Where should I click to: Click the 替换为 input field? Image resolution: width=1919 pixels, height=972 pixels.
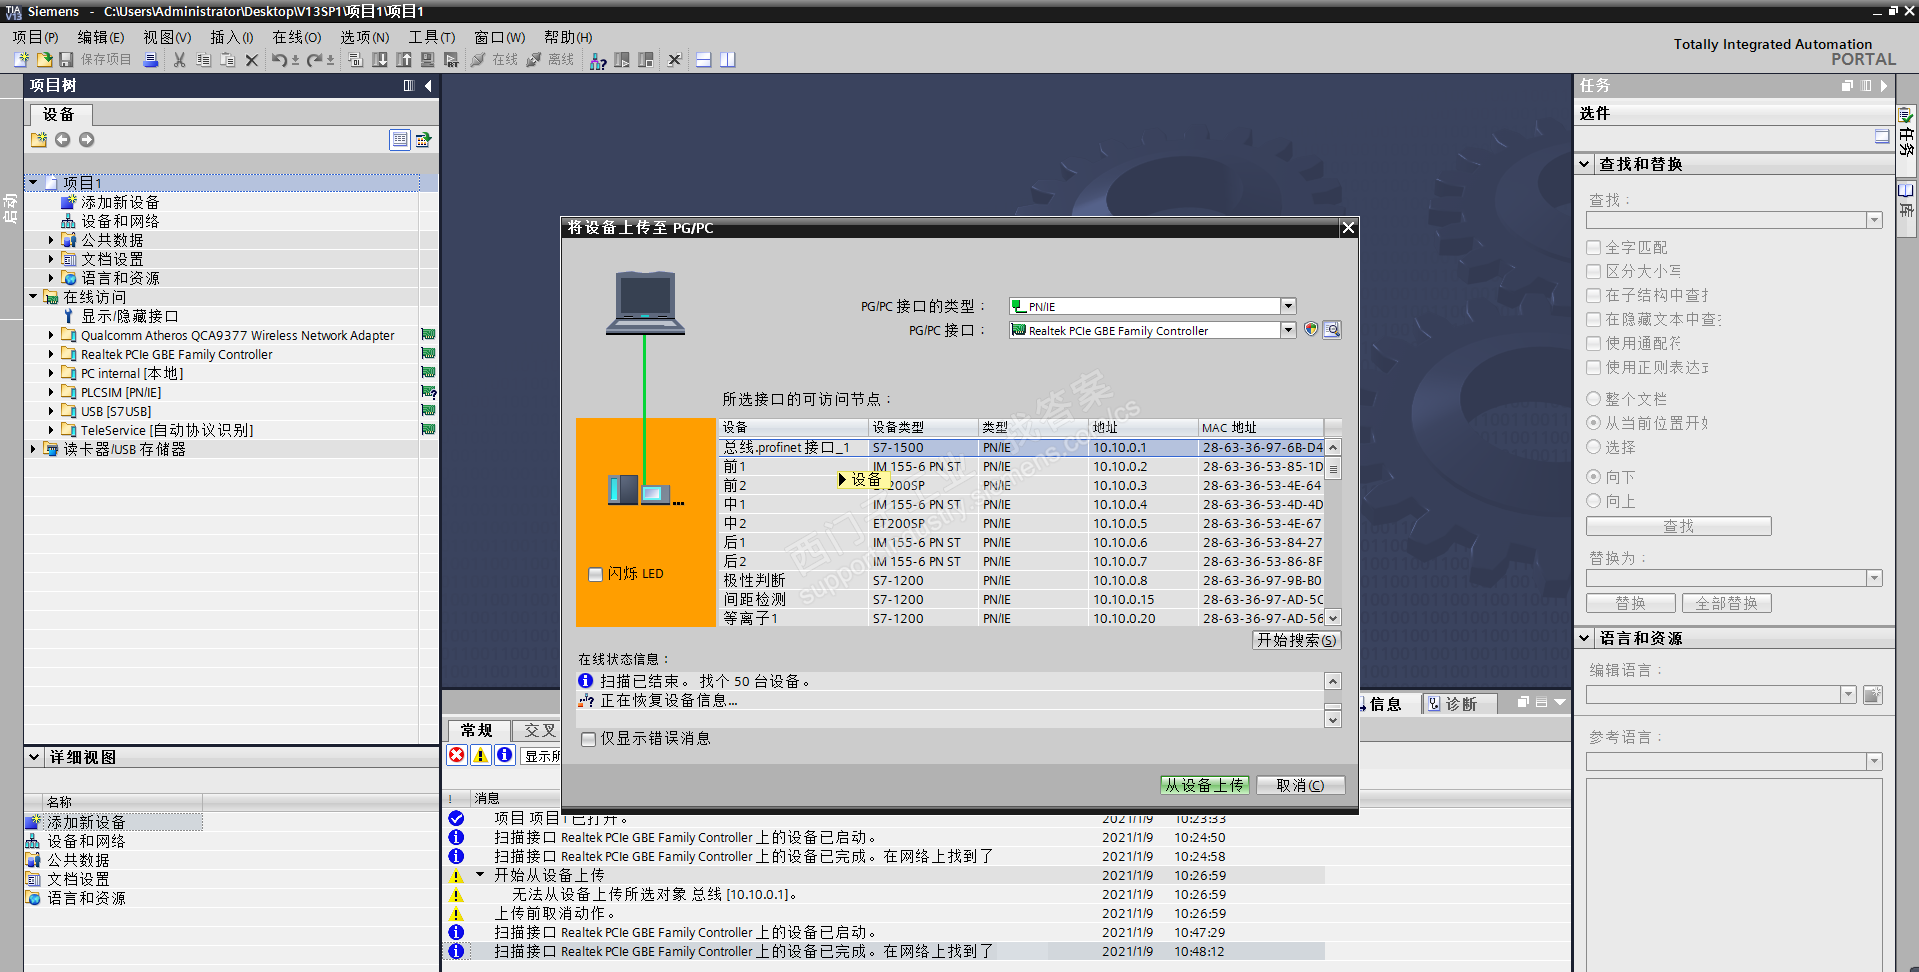click(1726, 578)
